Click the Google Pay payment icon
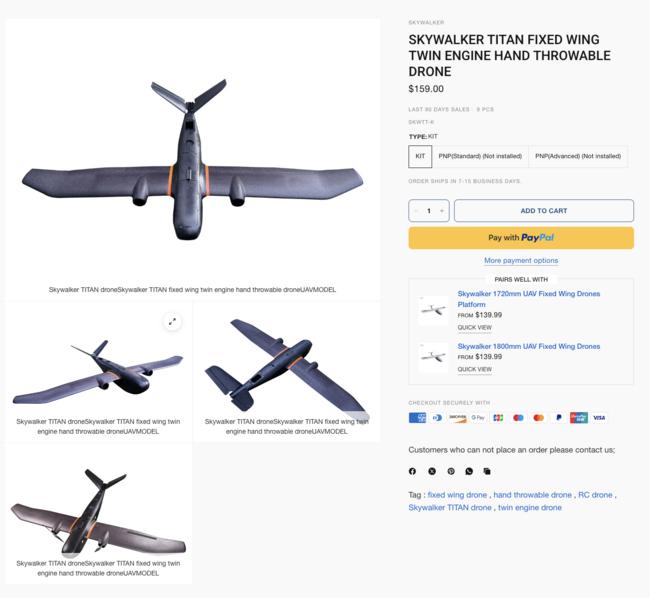The width and height of the screenshot is (650, 598). point(478,417)
